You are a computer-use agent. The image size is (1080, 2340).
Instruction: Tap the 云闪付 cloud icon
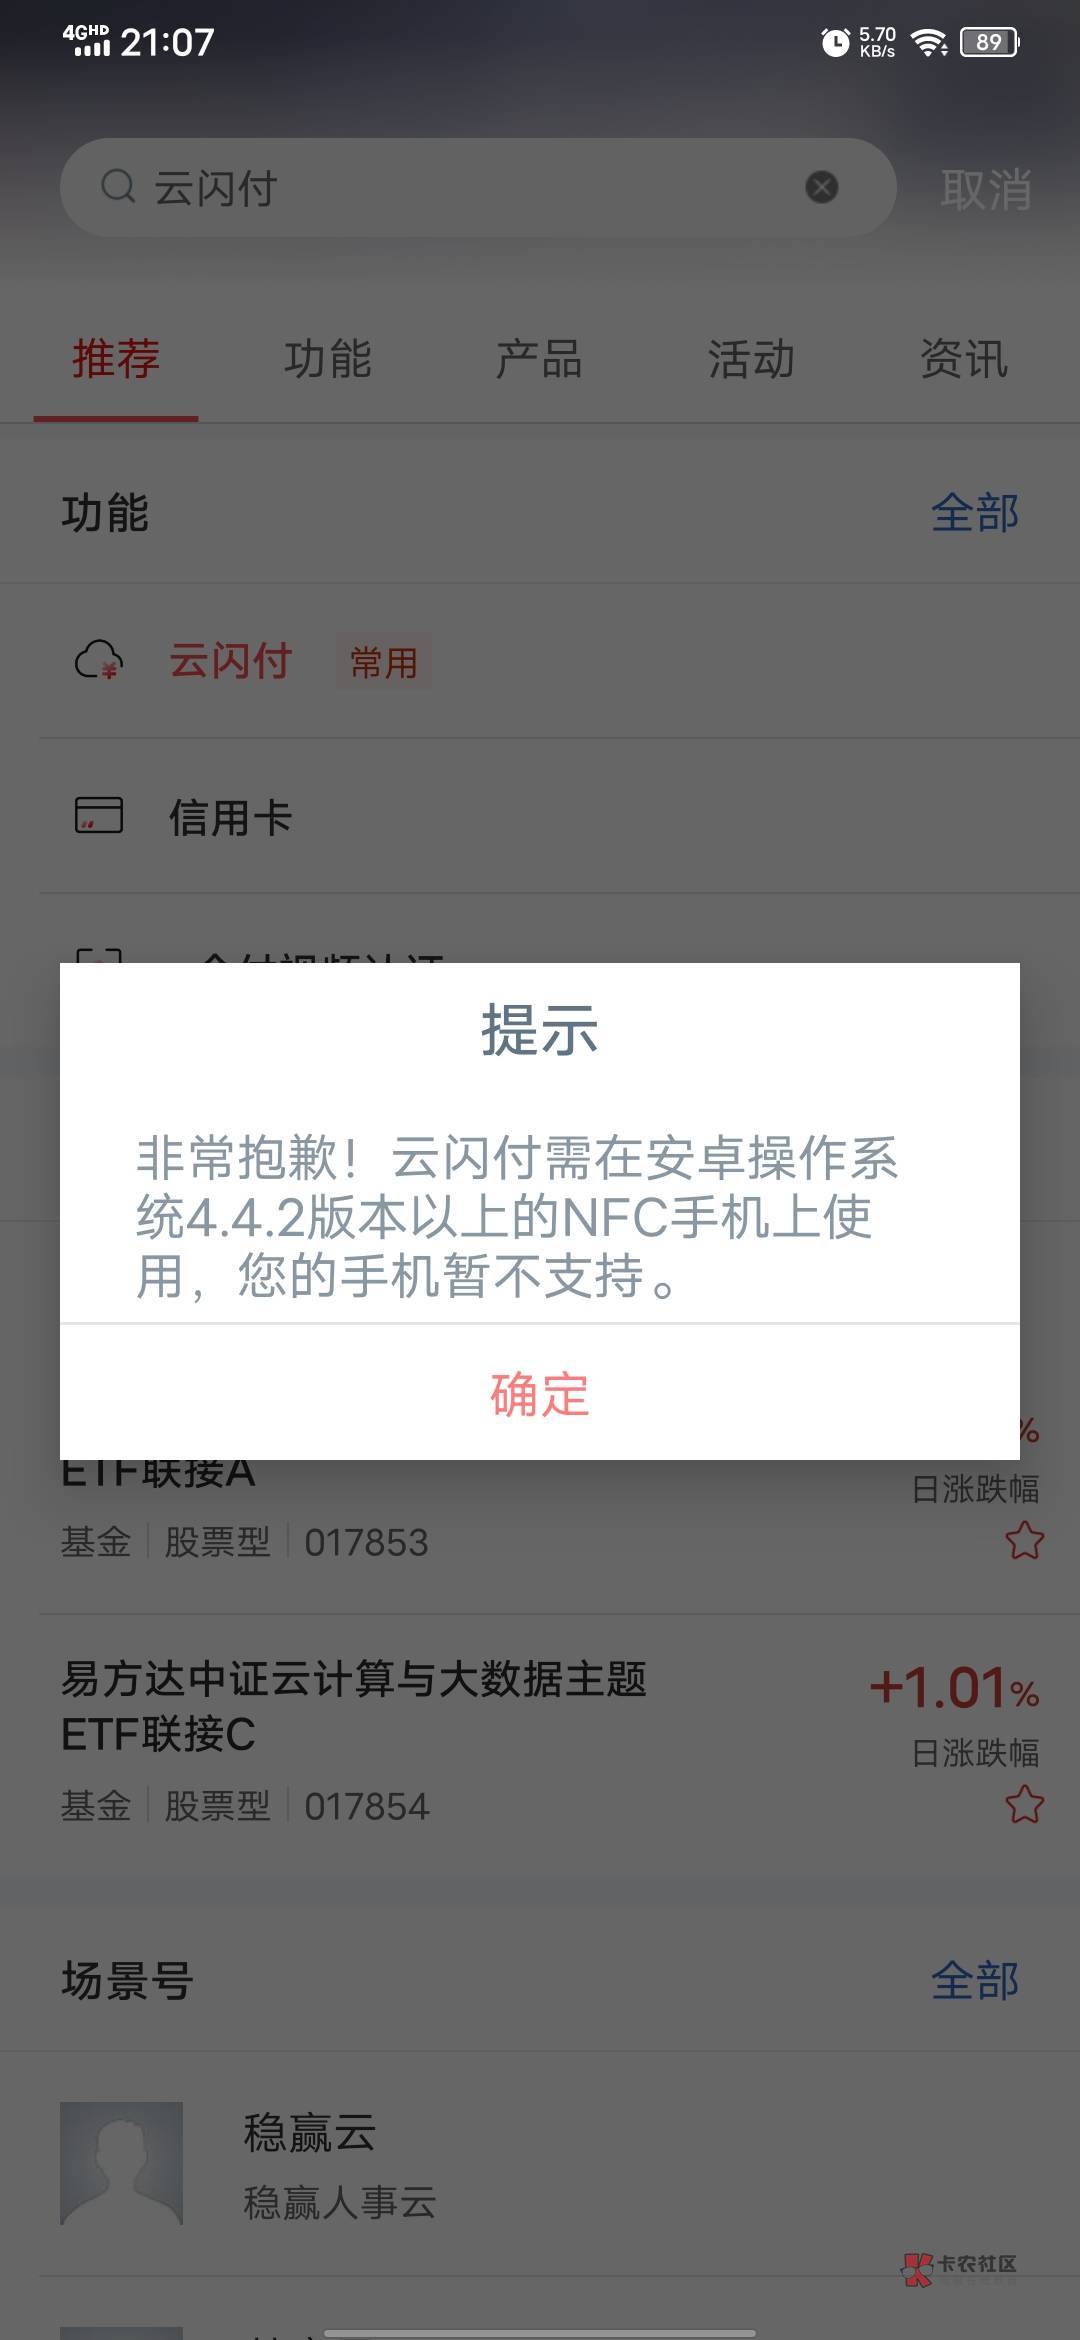click(x=99, y=661)
